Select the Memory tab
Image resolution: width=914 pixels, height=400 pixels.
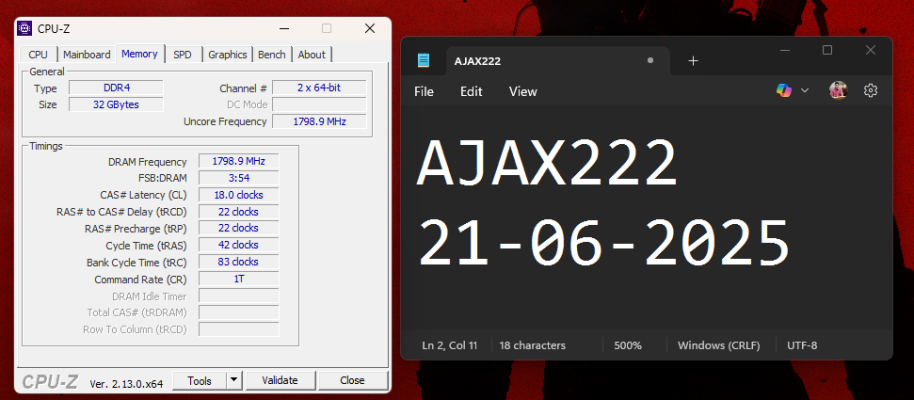(139, 54)
